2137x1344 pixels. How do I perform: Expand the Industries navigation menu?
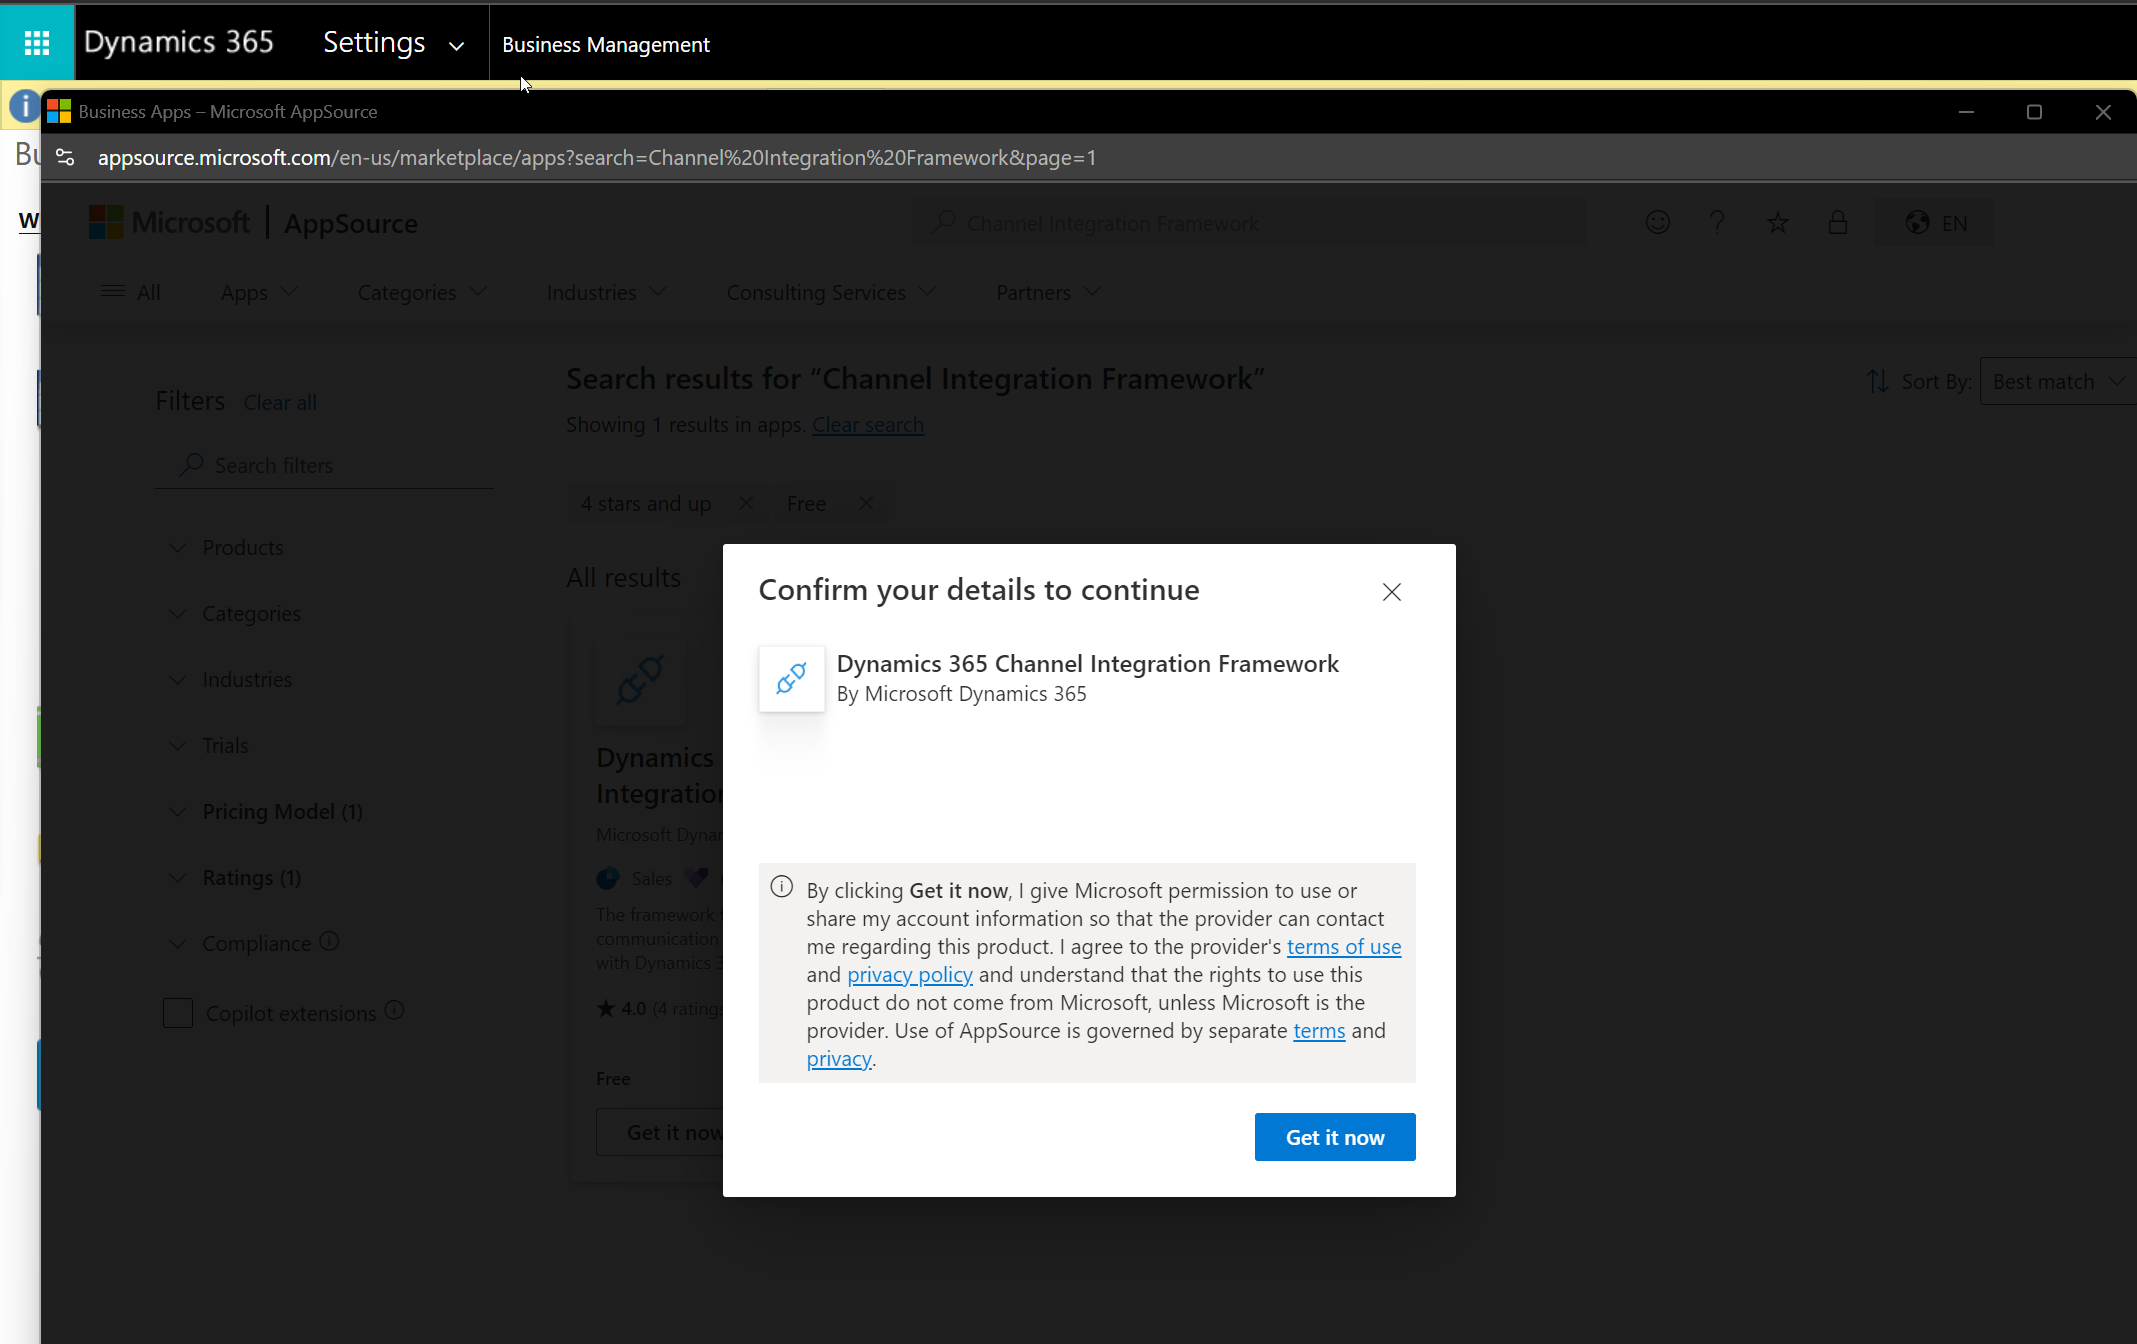pyautogui.click(x=606, y=292)
